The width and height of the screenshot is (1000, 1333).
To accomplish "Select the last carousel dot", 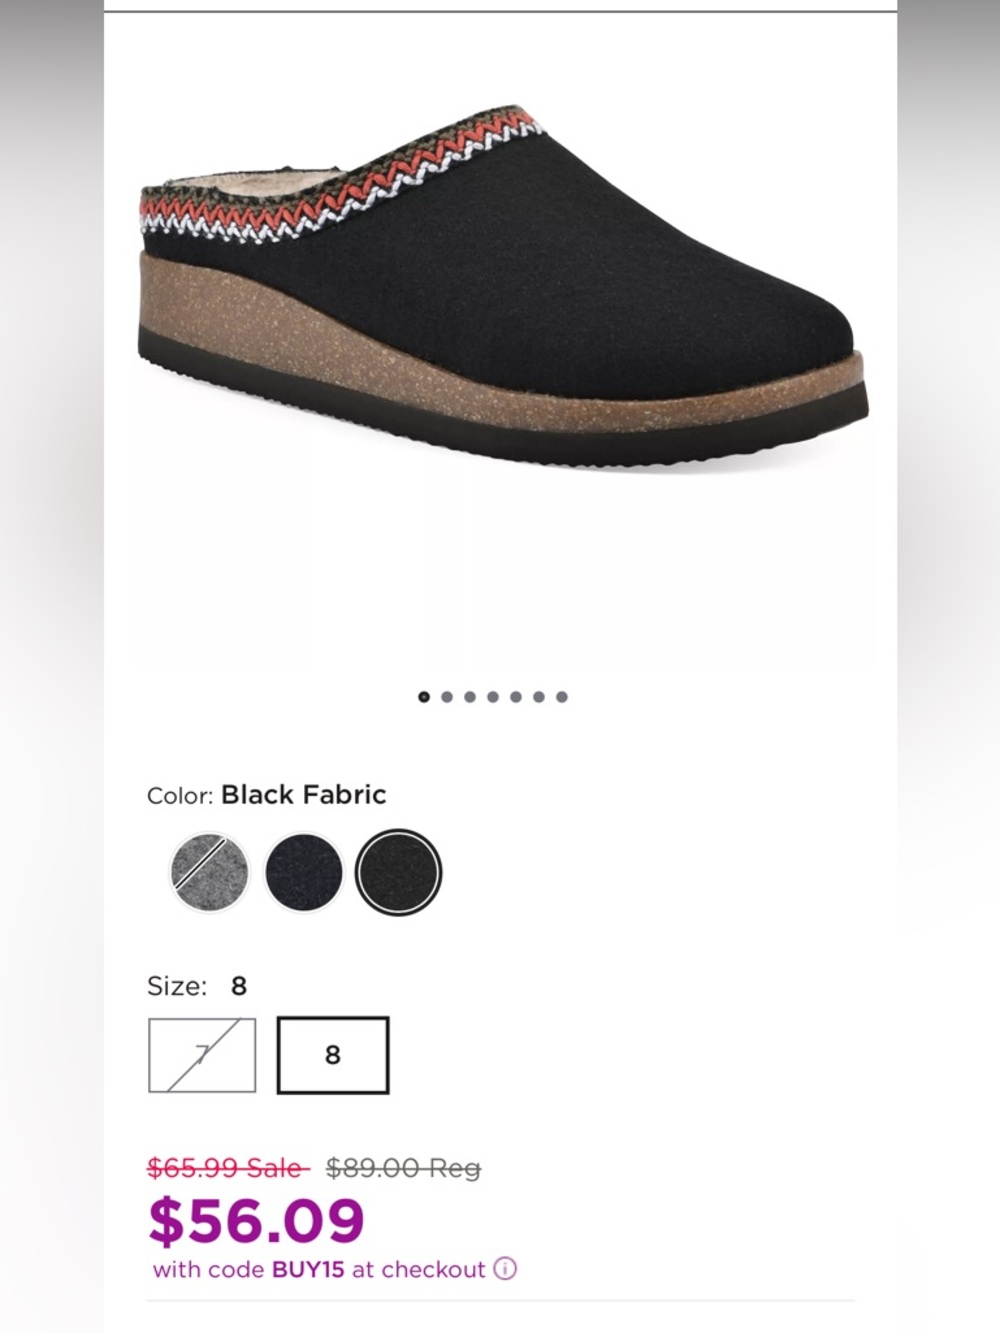I will [562, 697].
